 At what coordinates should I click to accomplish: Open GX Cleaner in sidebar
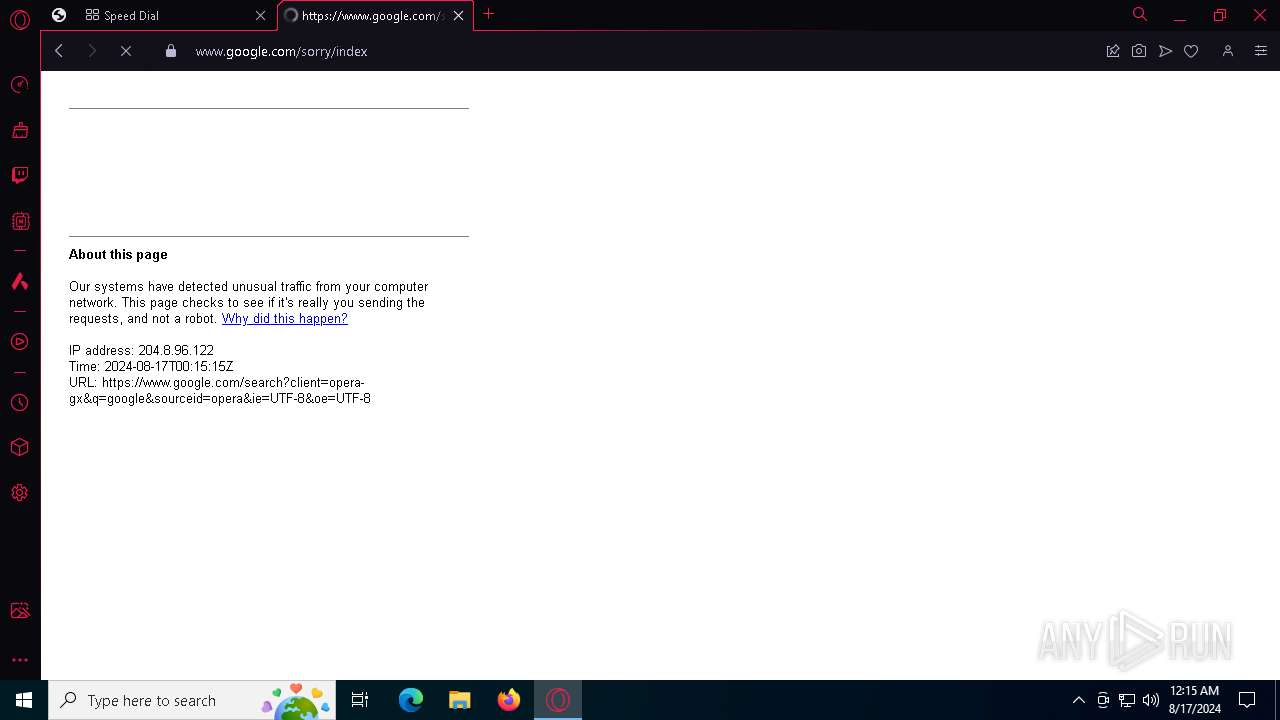(x=19, y=130)
